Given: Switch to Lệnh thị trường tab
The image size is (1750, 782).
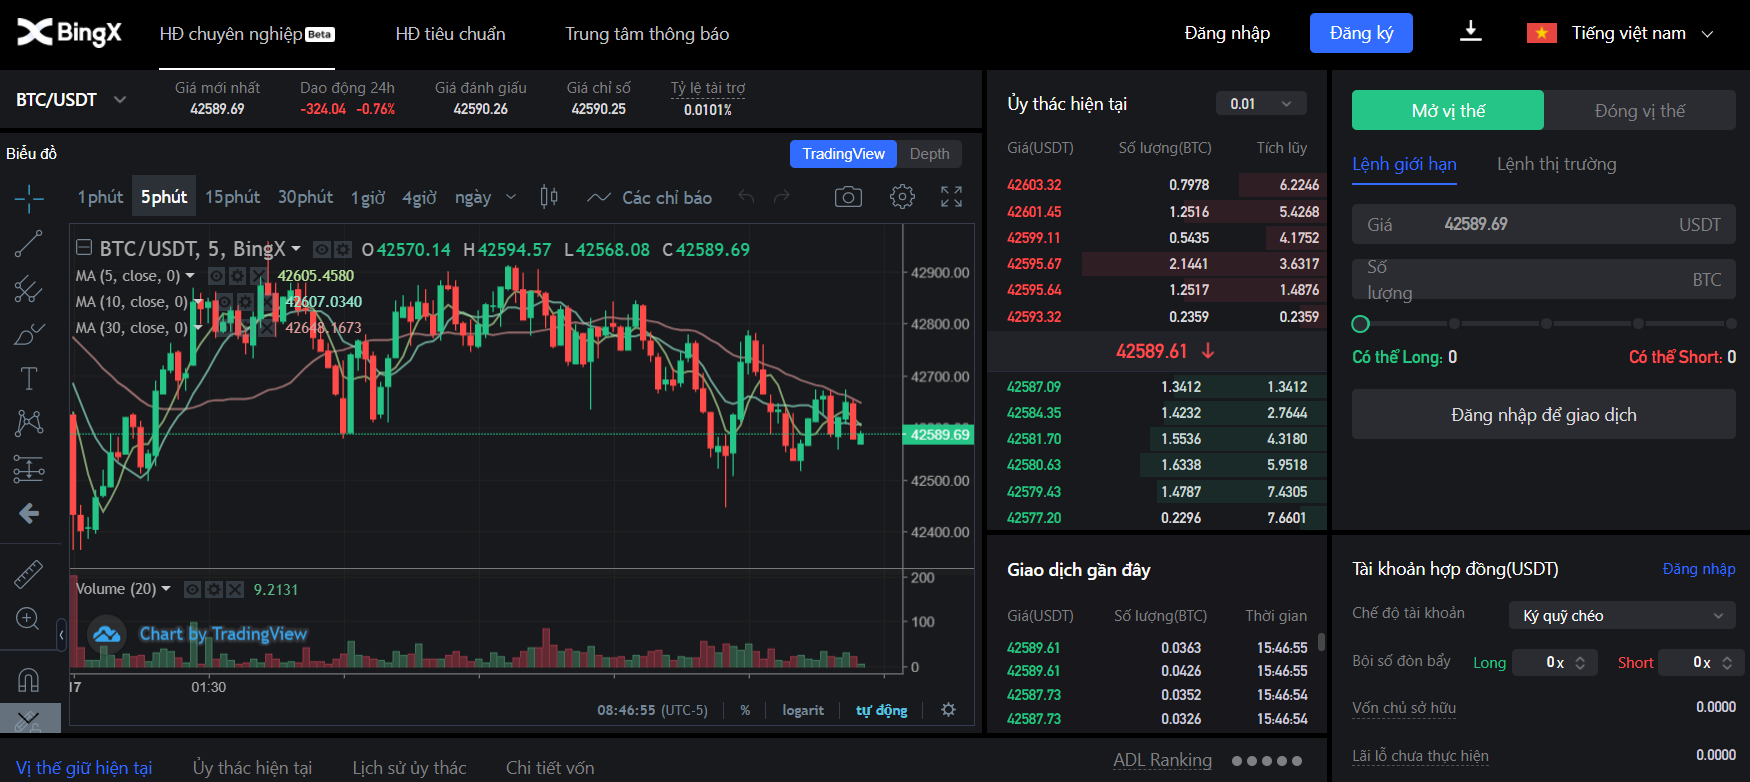Looking at the screenshot, I should (x=1556, y=164).
